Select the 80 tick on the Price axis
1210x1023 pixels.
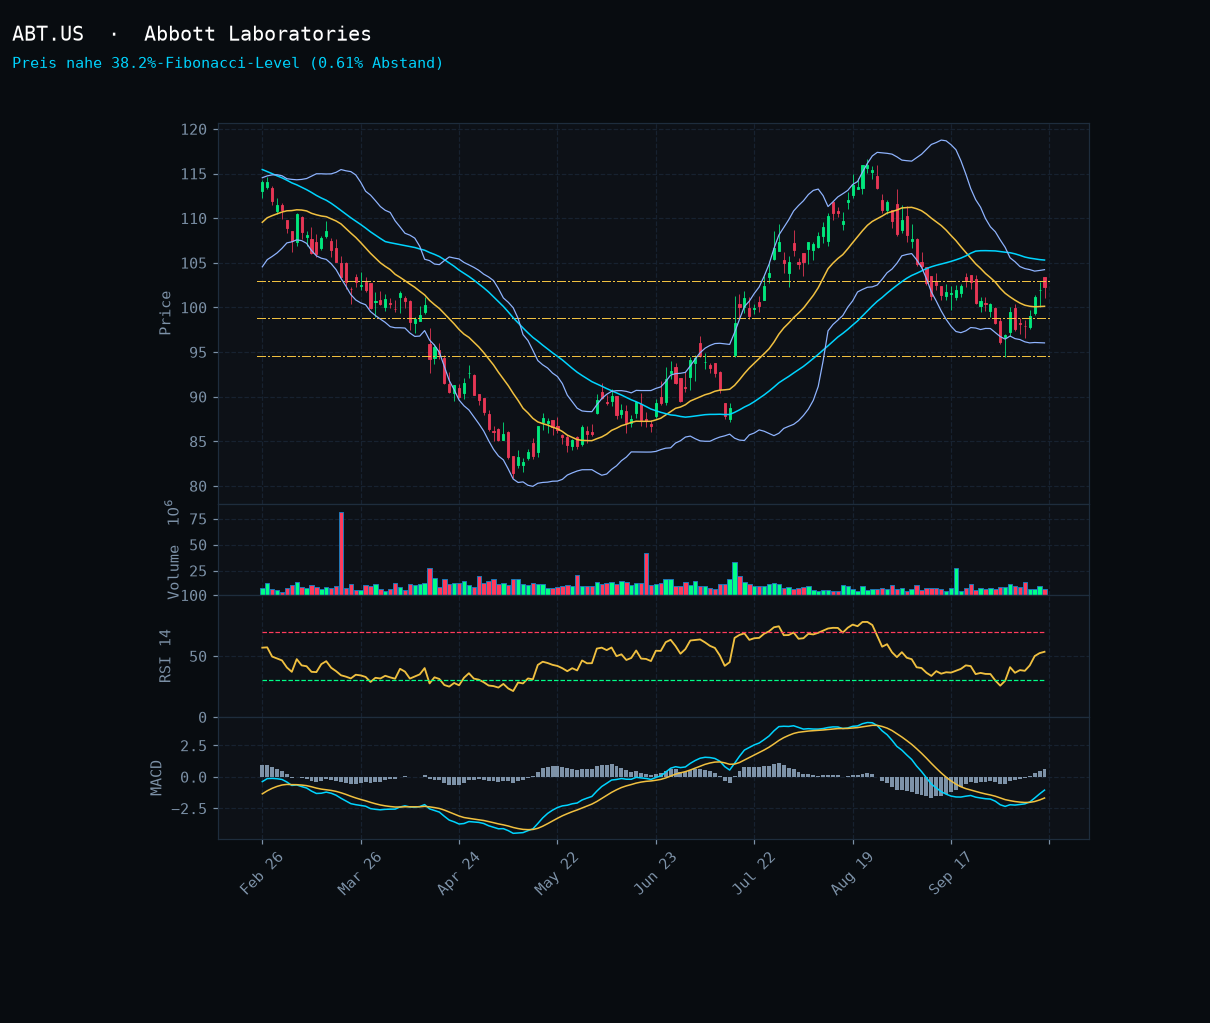[x=199, y=487]
